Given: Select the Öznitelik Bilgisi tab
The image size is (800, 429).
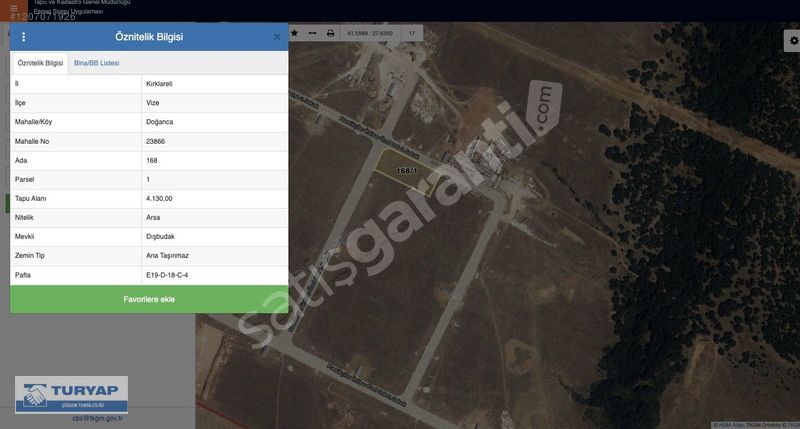Looking at the screenshot, I should click(40, 63).
